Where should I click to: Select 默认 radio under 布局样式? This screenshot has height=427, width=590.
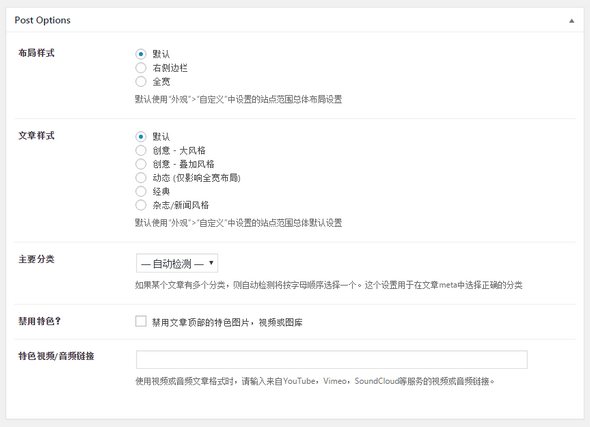[x=141, y=54]
